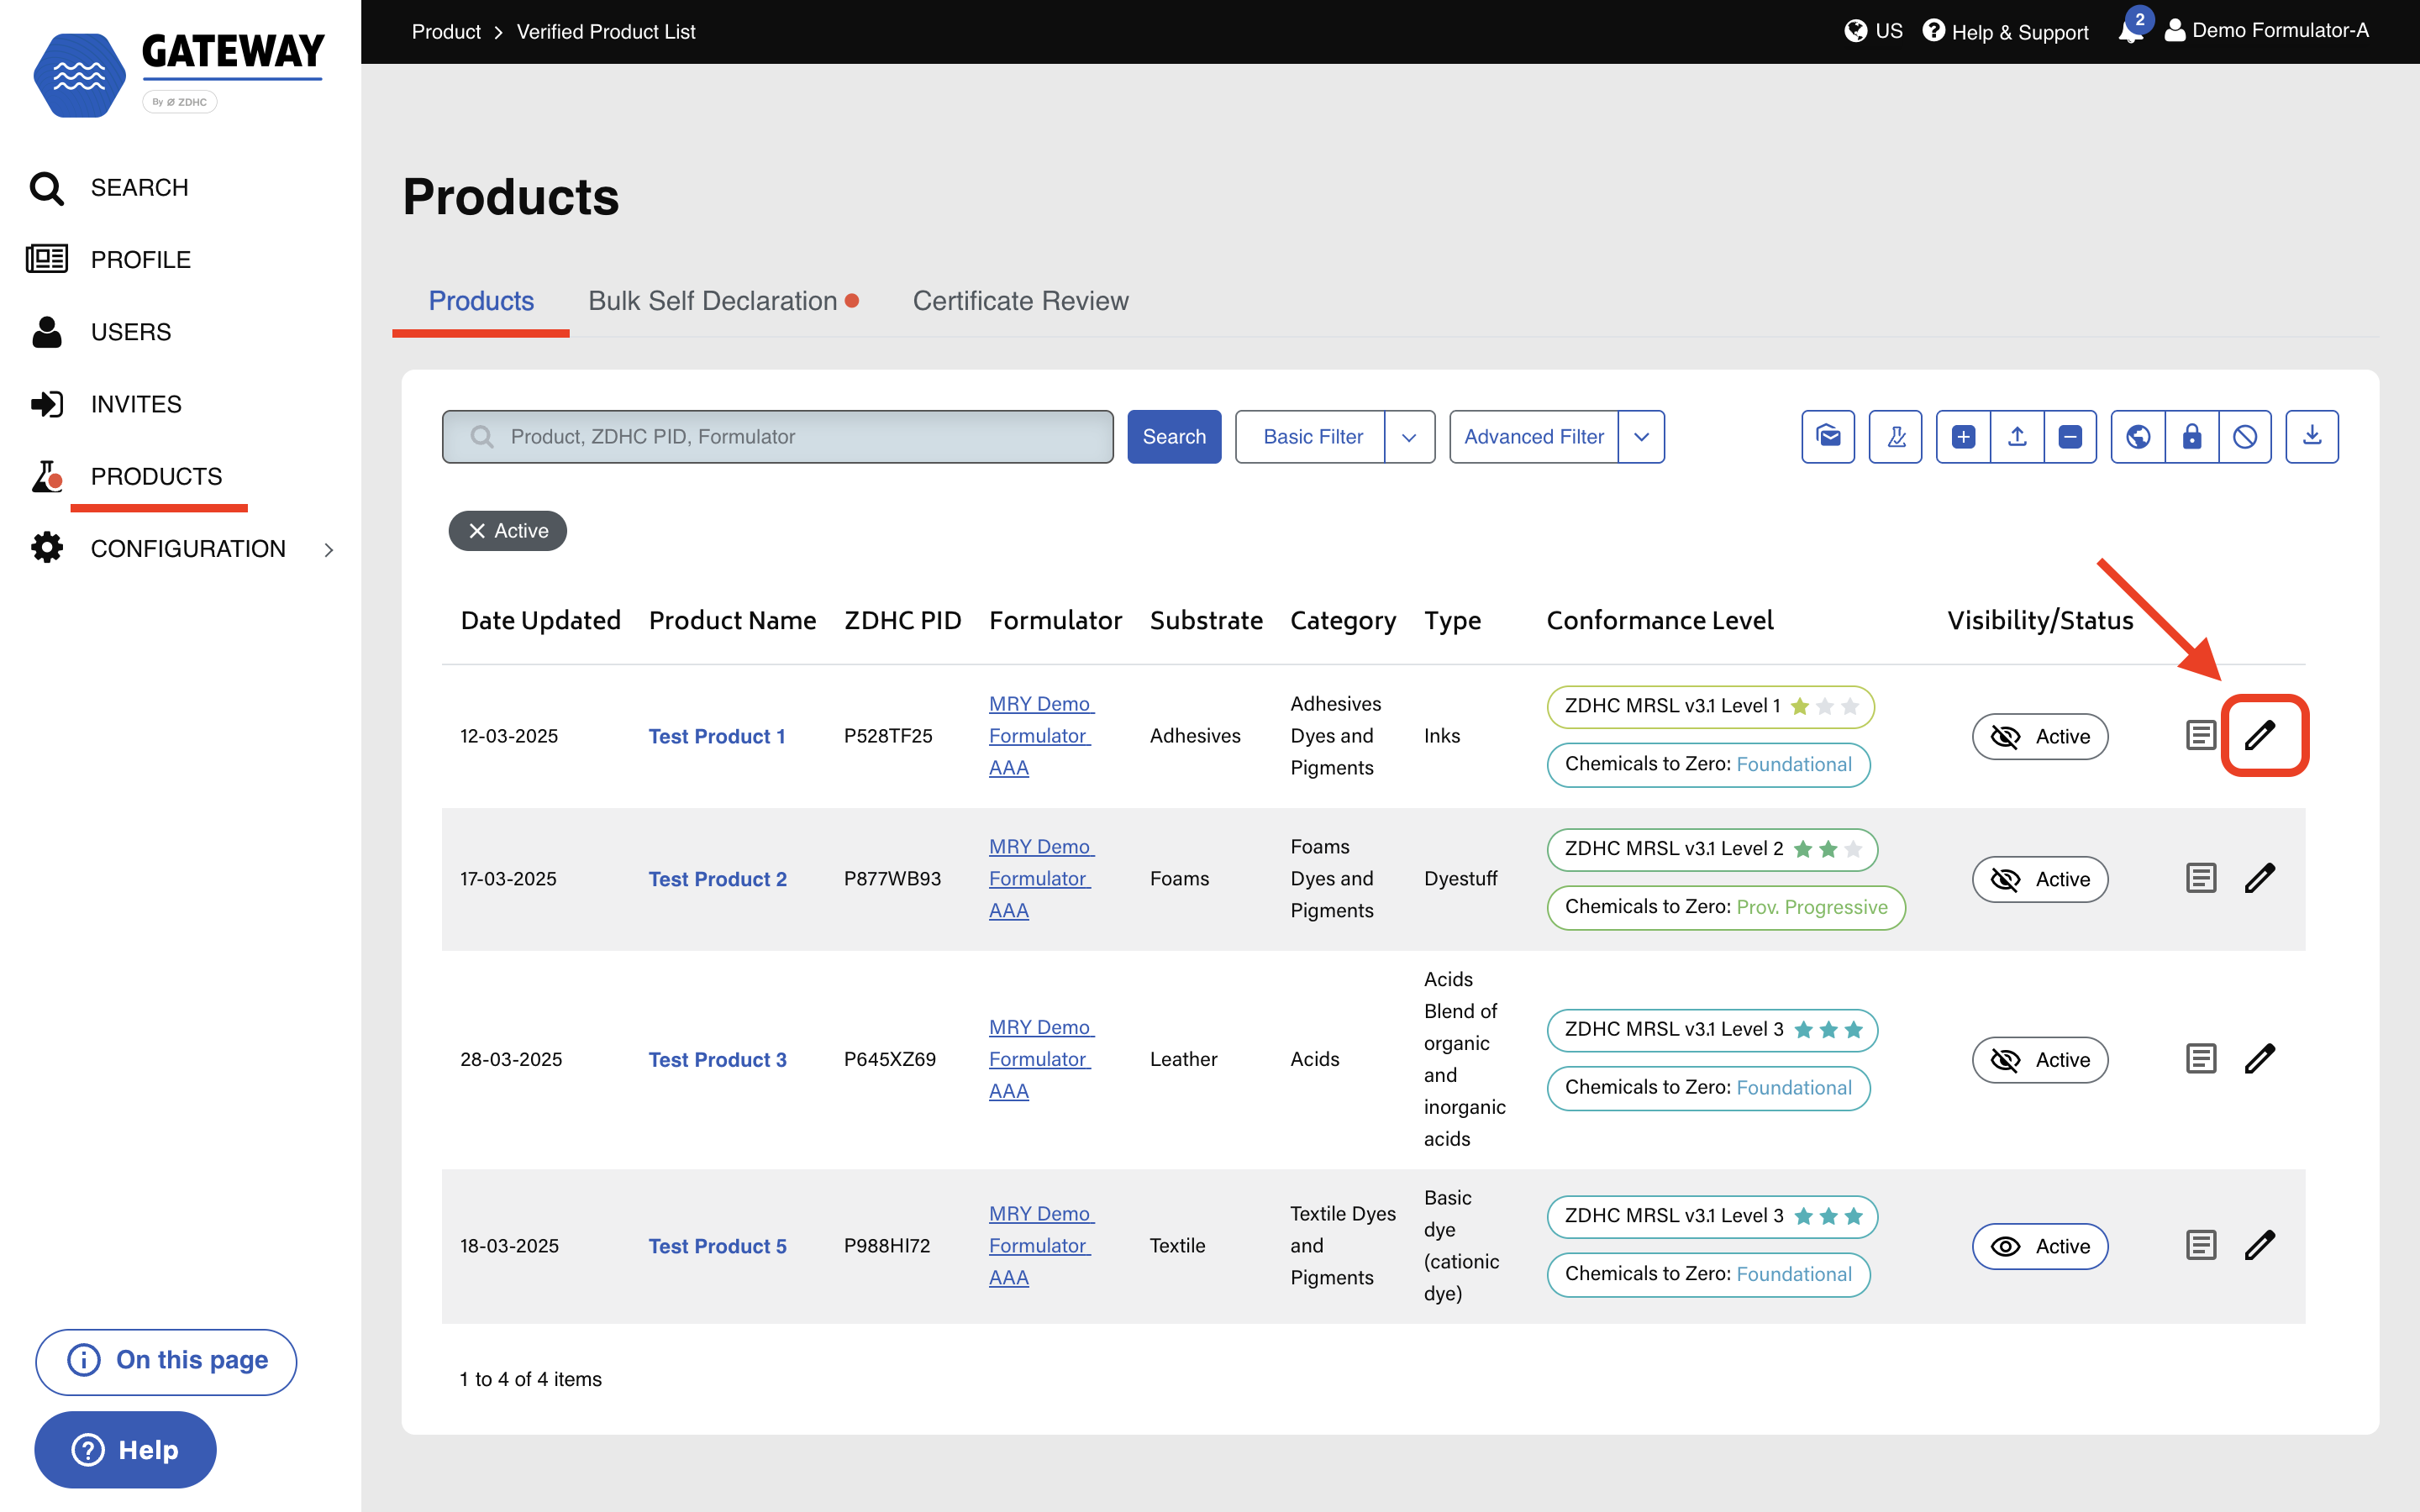Image resolution: width=2420 pixels, height=1512 pixels.
Task: Click the flask lab toolbar icon
Action: [x=1895, y=437]
